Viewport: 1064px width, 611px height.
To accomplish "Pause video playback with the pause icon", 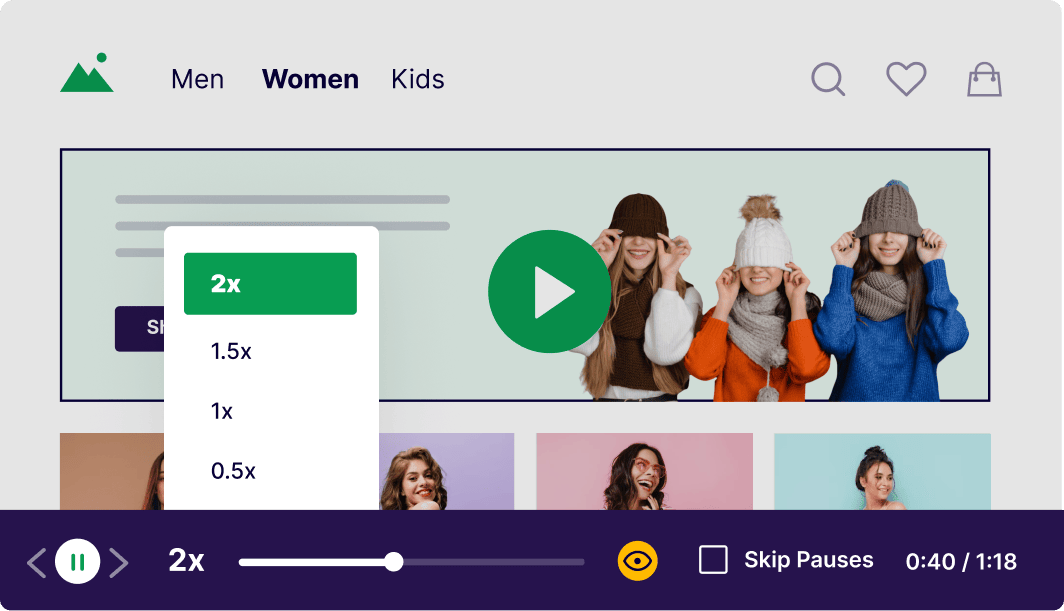I will point(78,561).
